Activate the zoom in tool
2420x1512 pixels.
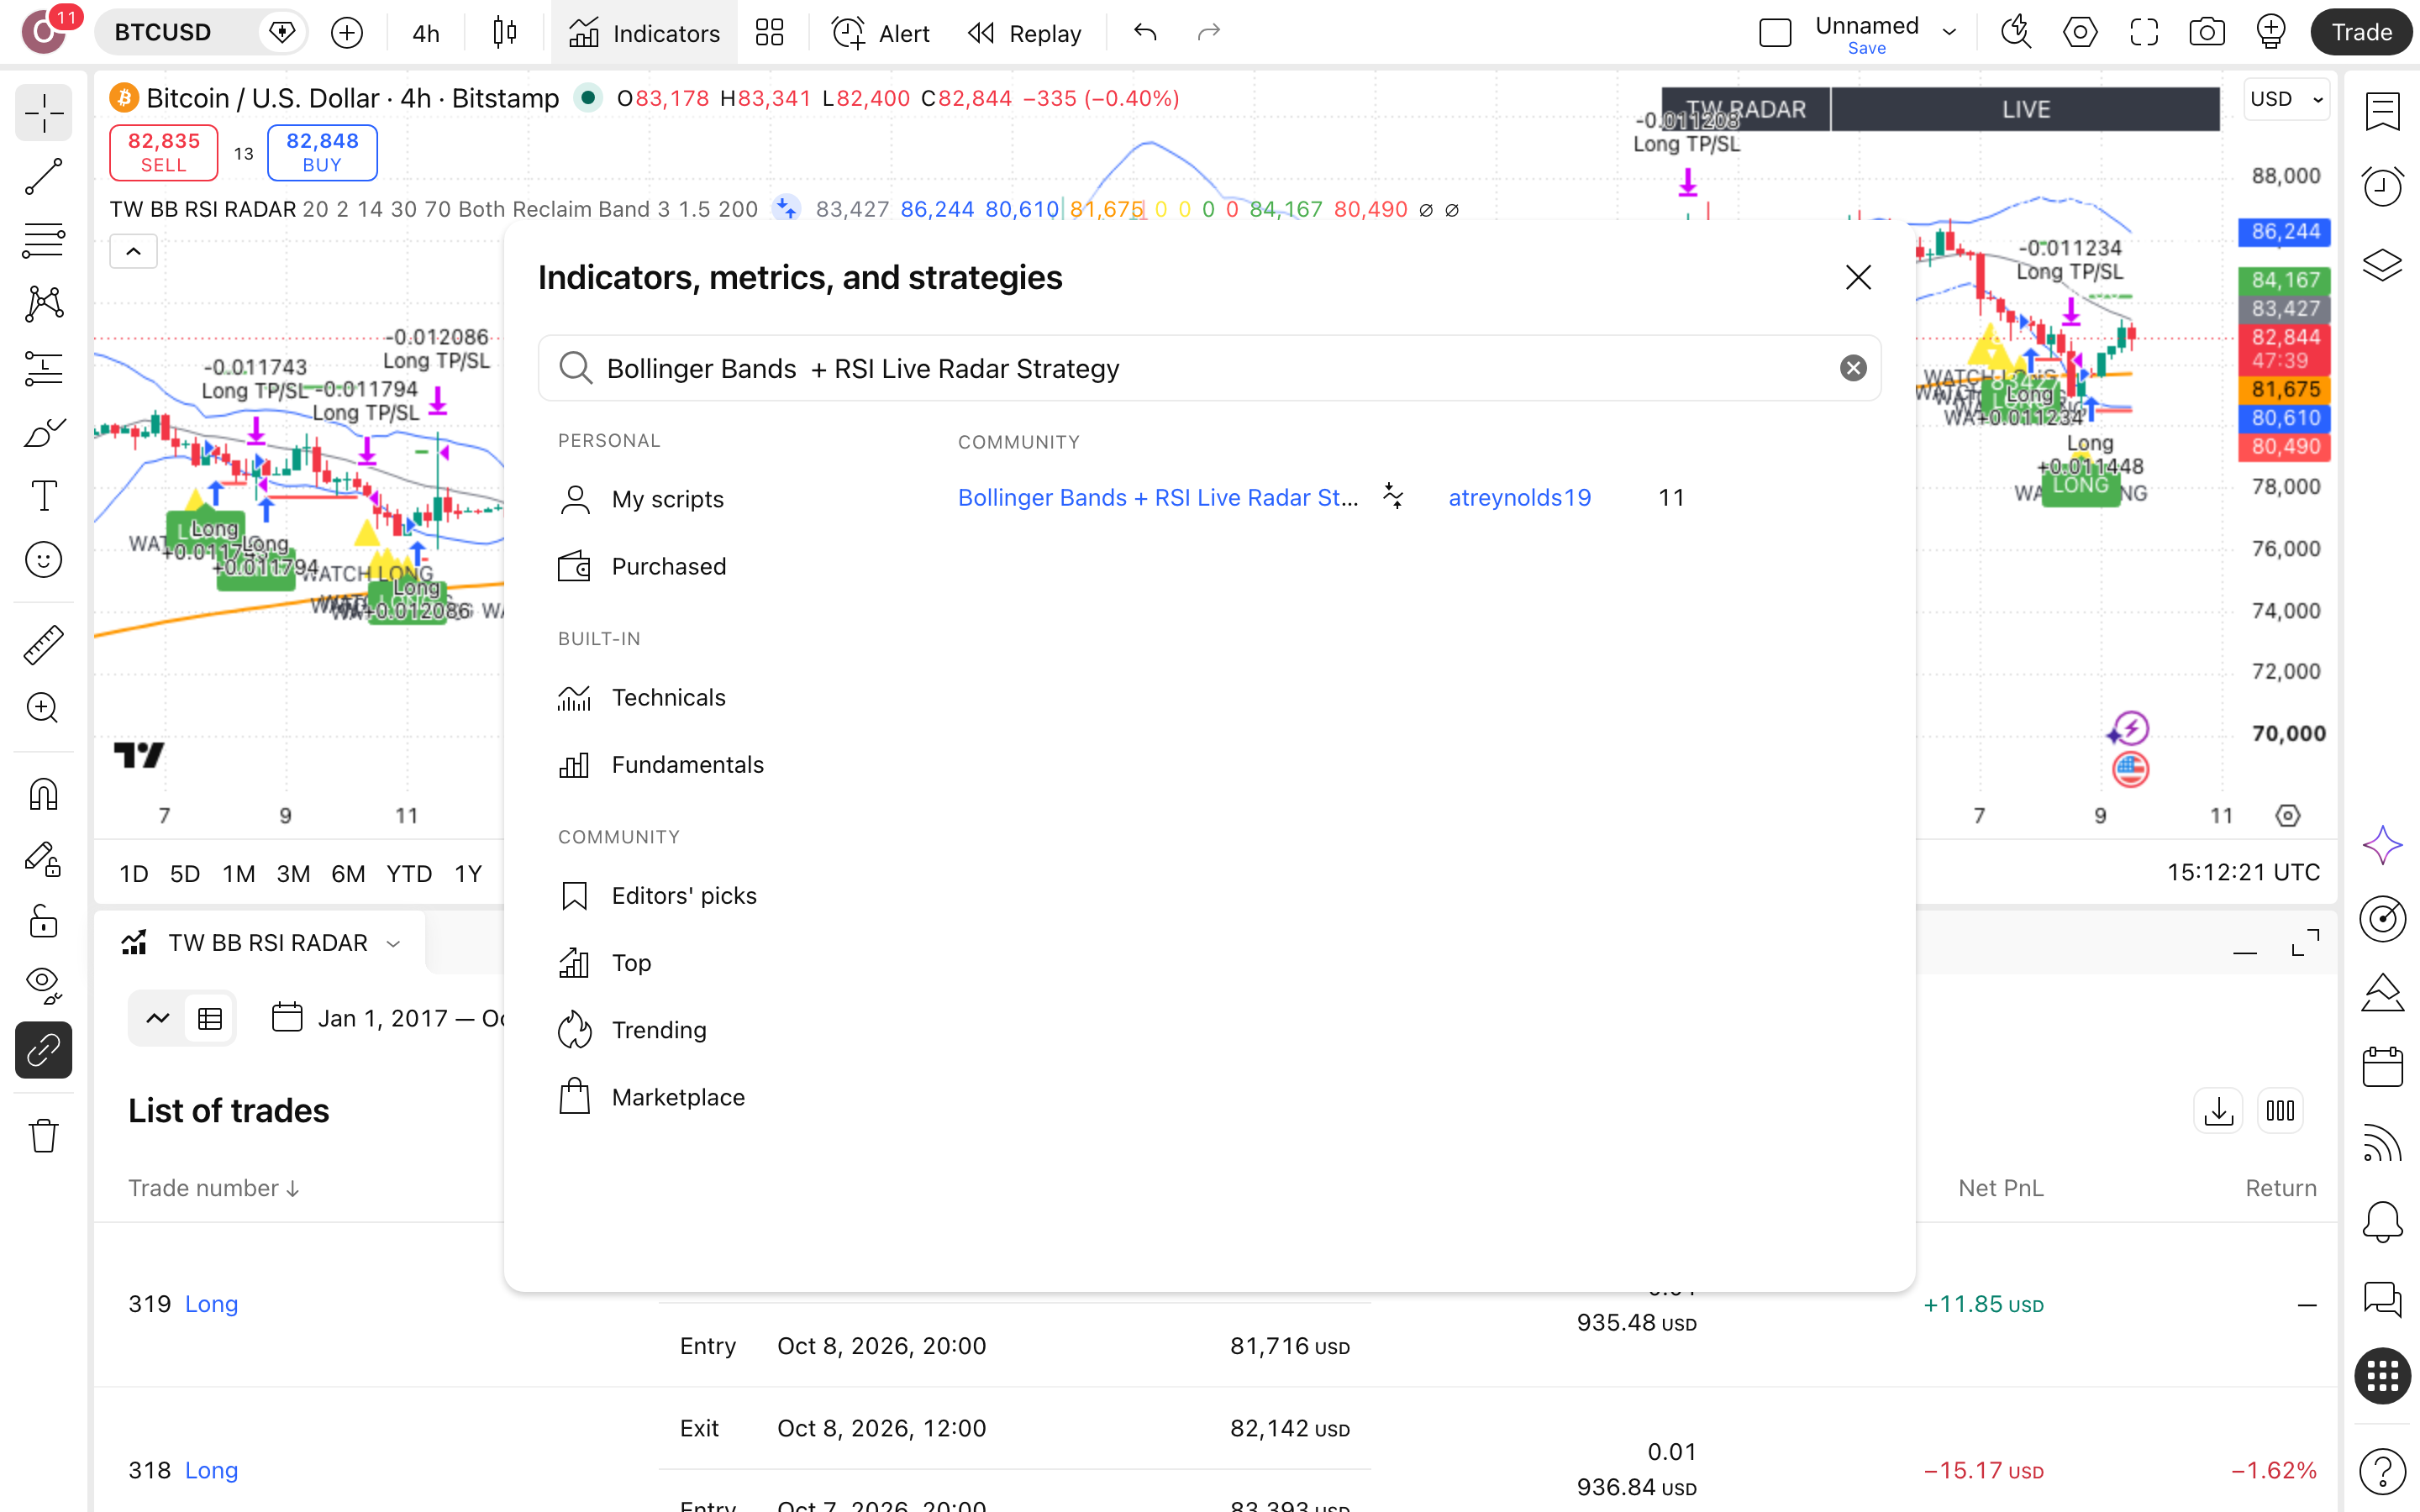(43, 708)
